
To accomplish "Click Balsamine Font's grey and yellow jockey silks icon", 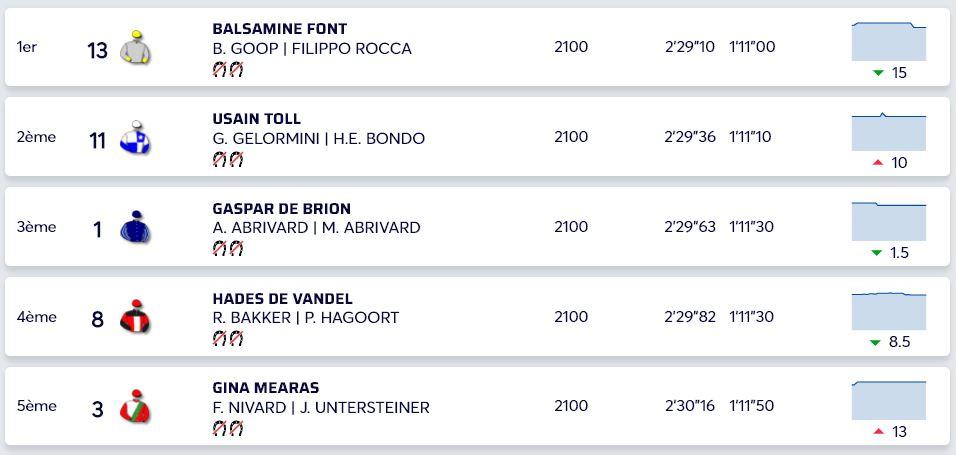I will pyautogui.click(x=135, y=48).
